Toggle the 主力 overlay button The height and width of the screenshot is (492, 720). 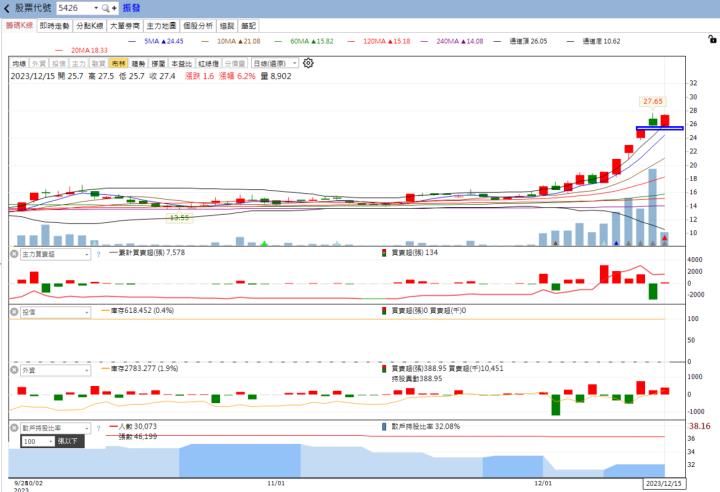(79, 63)
